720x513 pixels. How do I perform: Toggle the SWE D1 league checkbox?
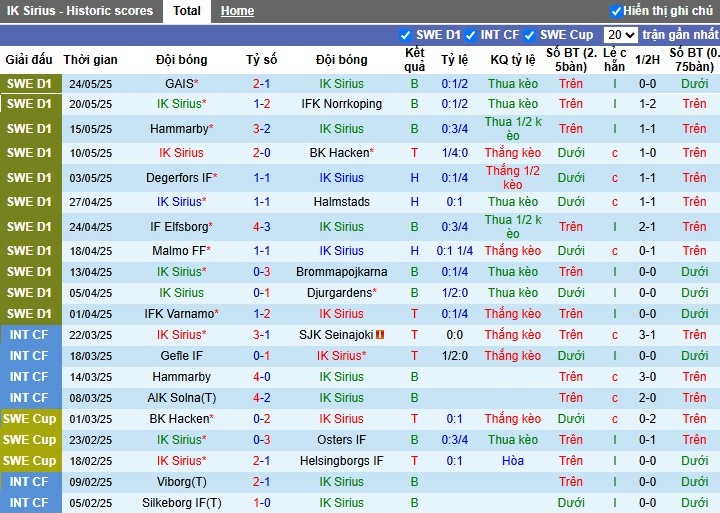[x=406, y=35]
